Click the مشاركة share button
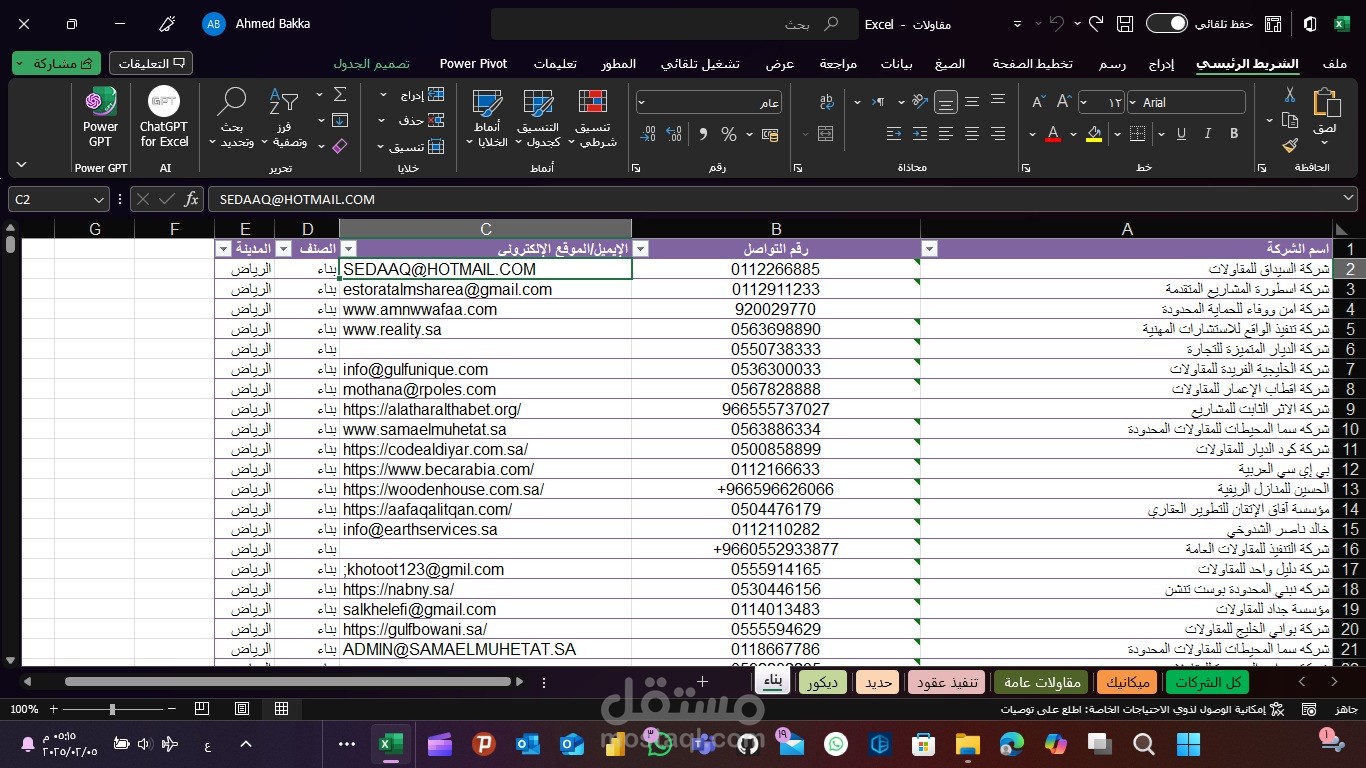Viewport: 1366px width, 768px height. point(57,63)
